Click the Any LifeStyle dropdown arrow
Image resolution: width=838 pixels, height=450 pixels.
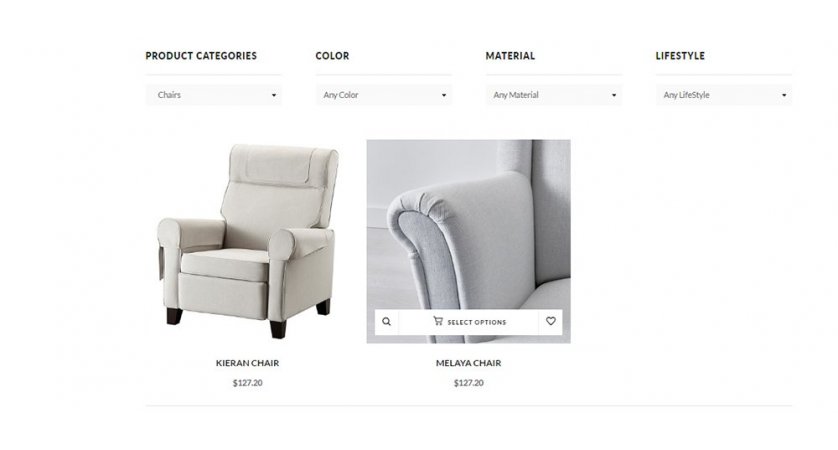point(784,95)
